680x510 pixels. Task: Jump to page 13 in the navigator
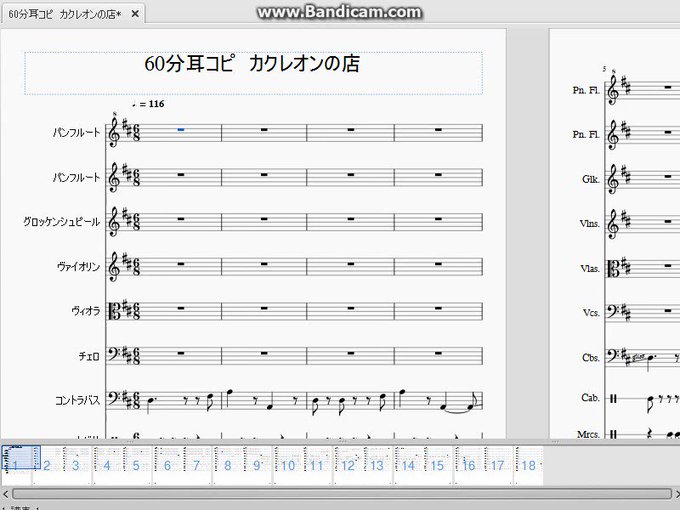tap(378, 466)
